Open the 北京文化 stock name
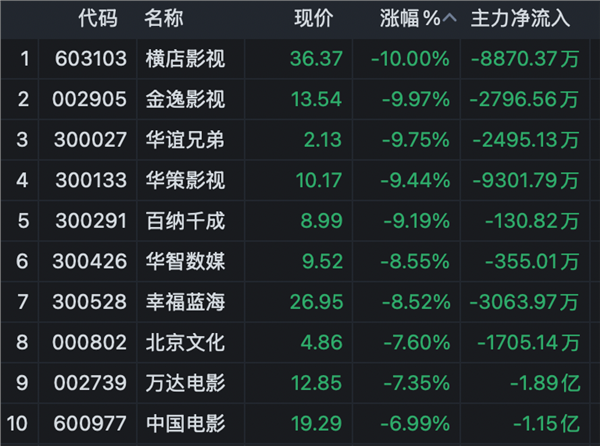 click(x=185, y=342)
